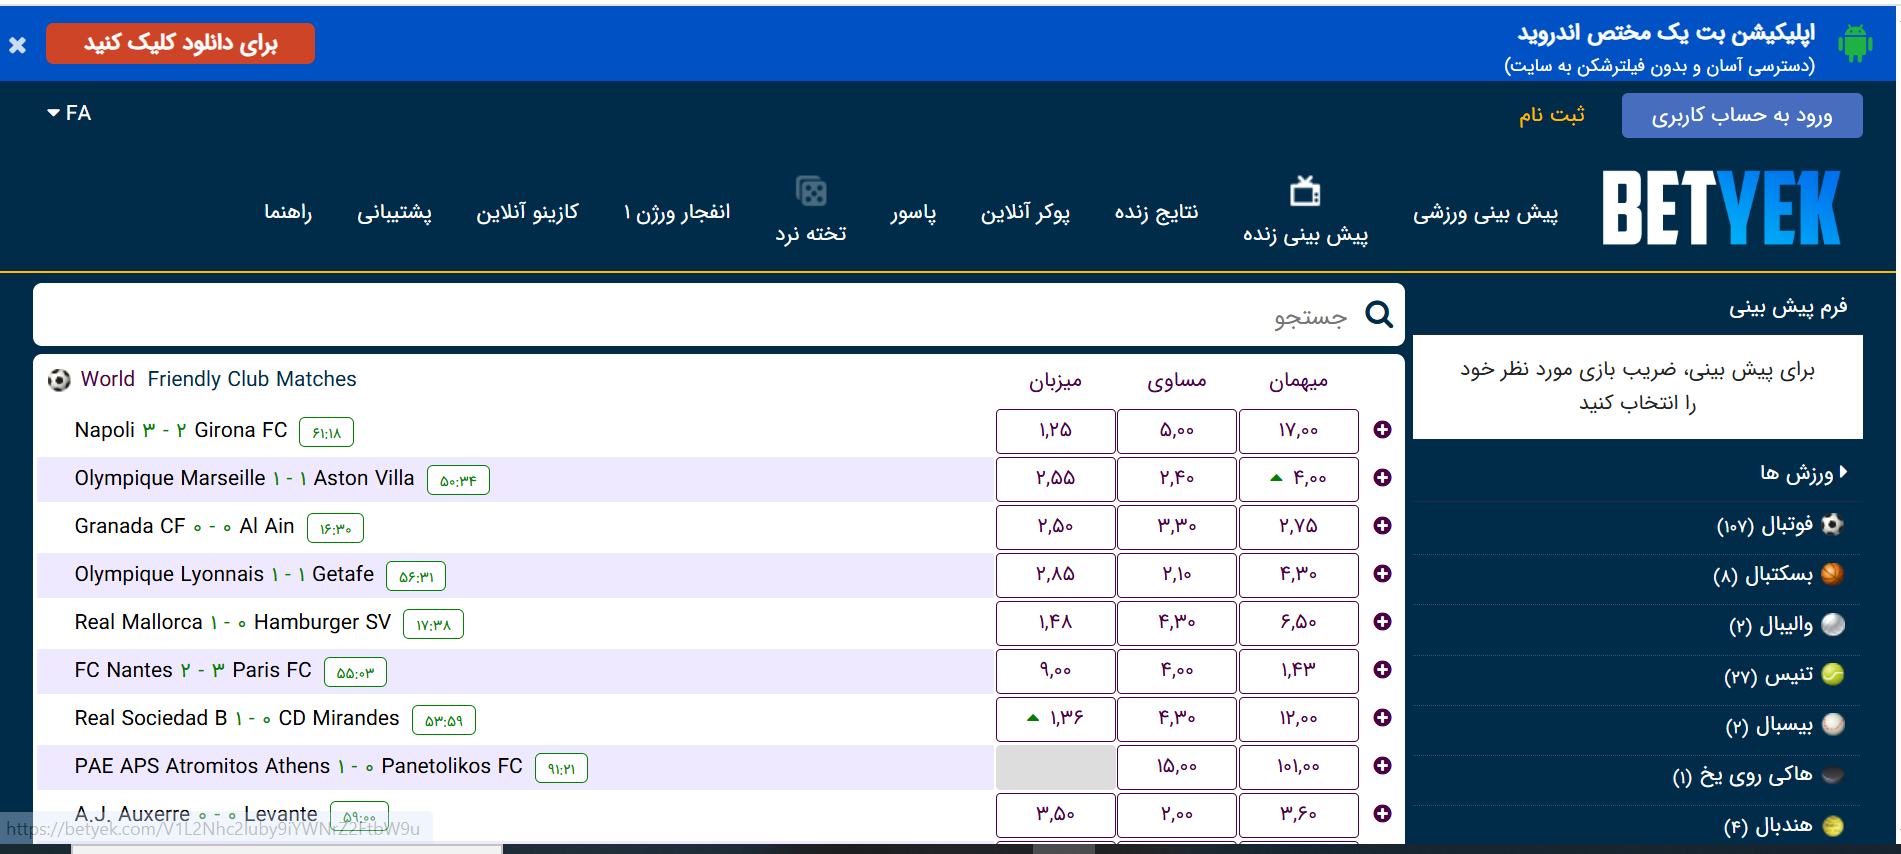Viewport: 1901px width, 854px height.
Task: Click the FC Nantes - Paris FC match name
Action: click(193, 670)
